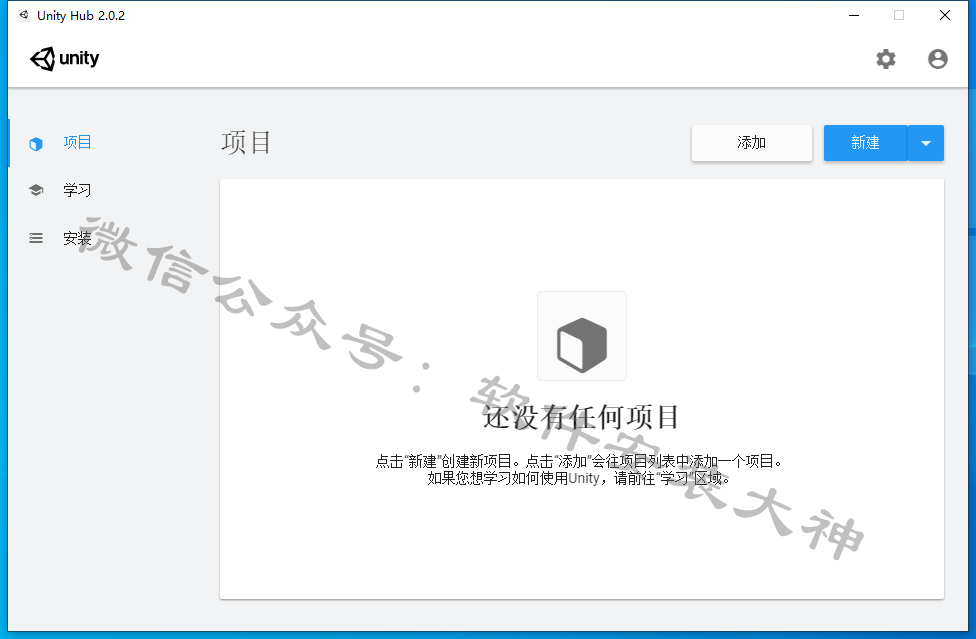
Task: Click the 项目 page title heading
Action: coord(246,142)
